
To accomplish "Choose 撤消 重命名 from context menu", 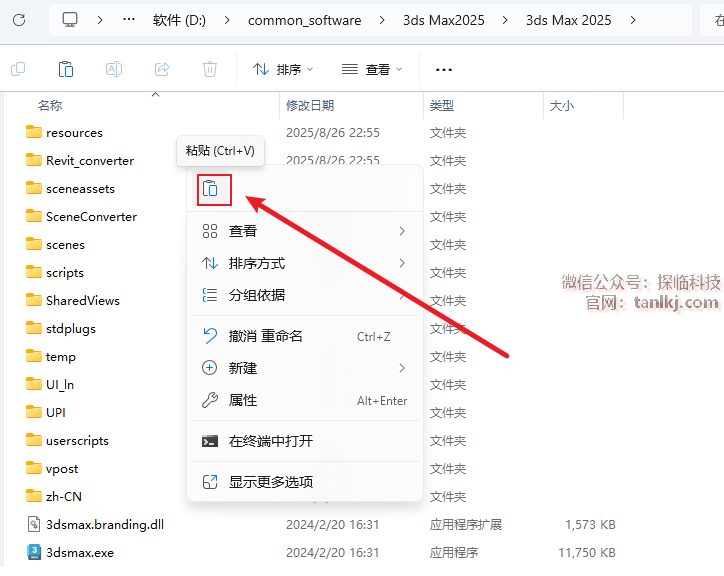I will pyautogui.click(x=305, y=336).
